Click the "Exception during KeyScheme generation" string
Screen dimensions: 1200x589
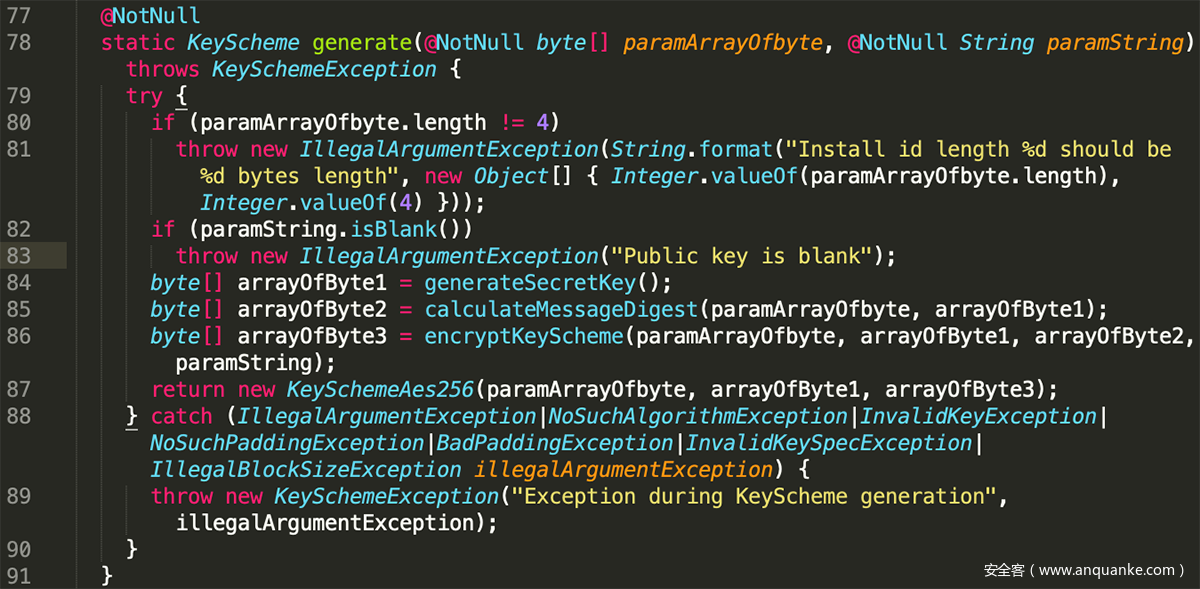point(753,497)
